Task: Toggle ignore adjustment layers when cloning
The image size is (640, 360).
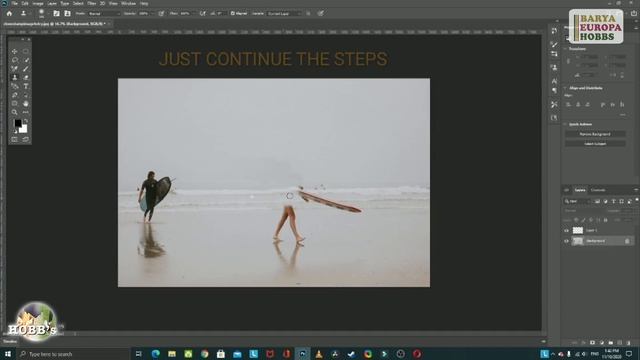Action: click(x=308, y=13)
